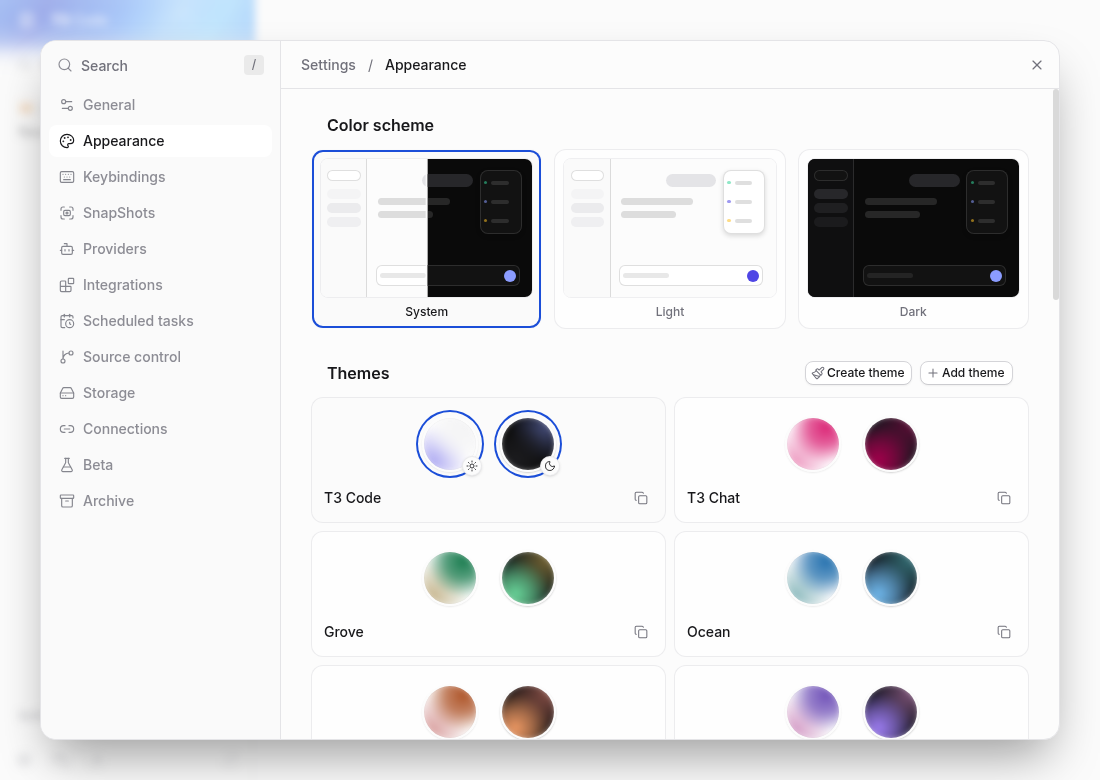Click the settings panel vertical scrollbar
The width and height of the screenshot is (1100, 780).
coord(1056,195)
